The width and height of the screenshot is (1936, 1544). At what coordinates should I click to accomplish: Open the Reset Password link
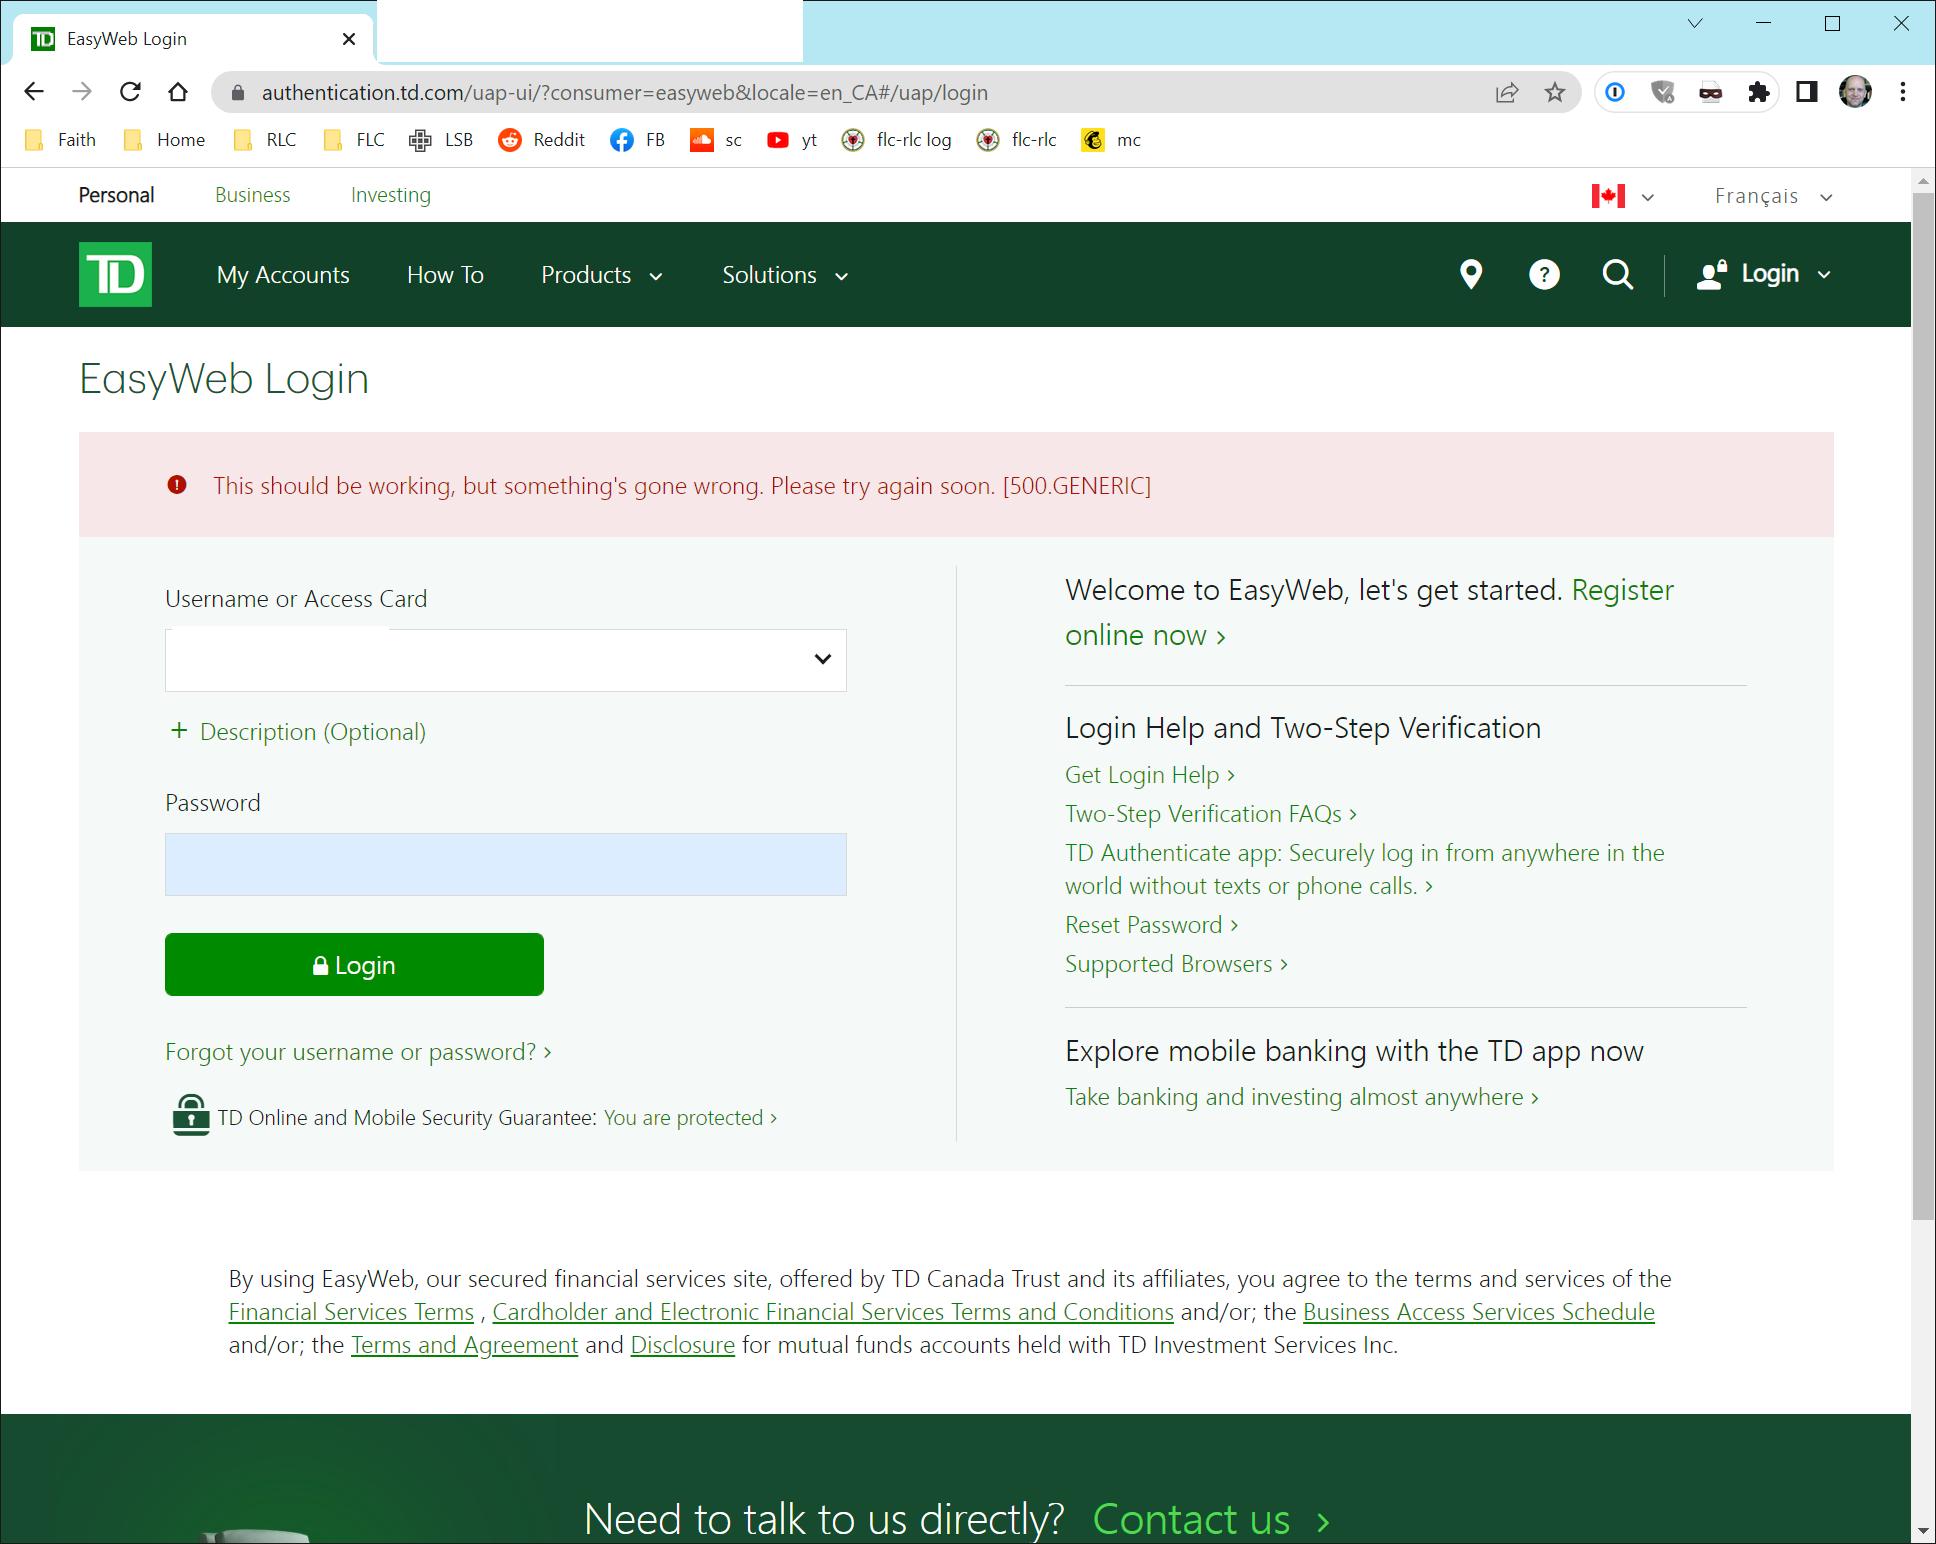point(1143,924)
